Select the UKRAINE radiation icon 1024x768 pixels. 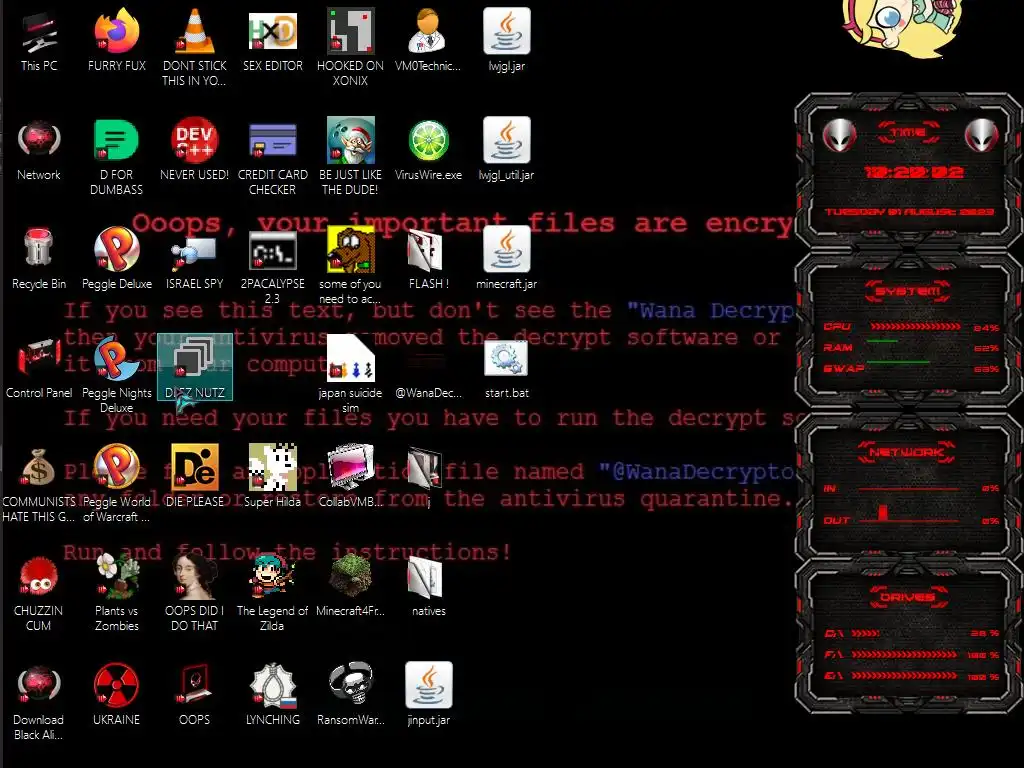tap(116, 695)
